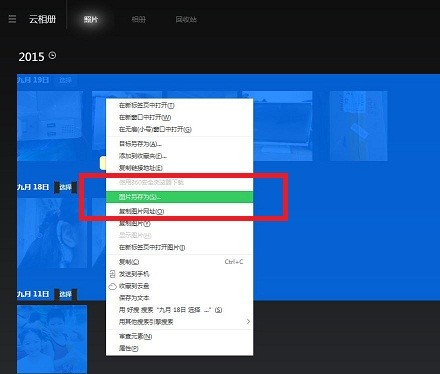Switch to the 照片 tab
This screenshot has height=374, width=440.
[x=91, y=19]
